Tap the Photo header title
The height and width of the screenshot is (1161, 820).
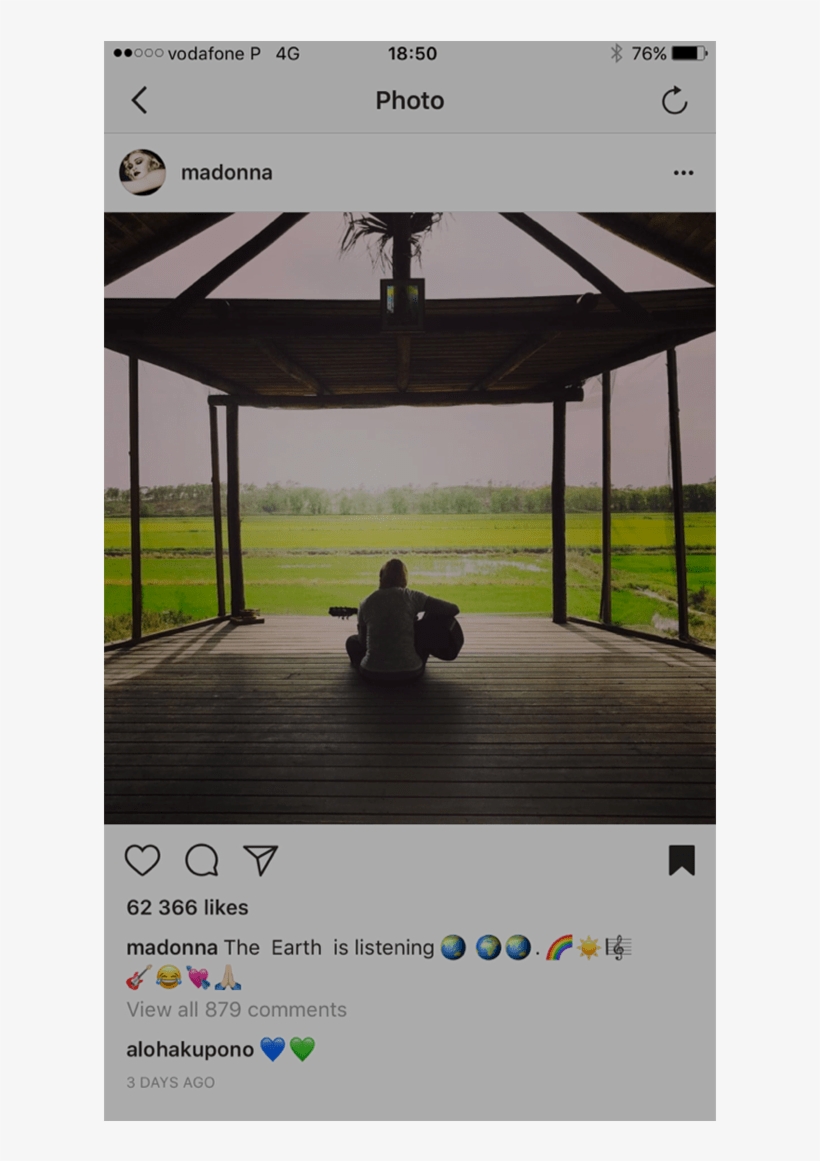coord(410,100)
